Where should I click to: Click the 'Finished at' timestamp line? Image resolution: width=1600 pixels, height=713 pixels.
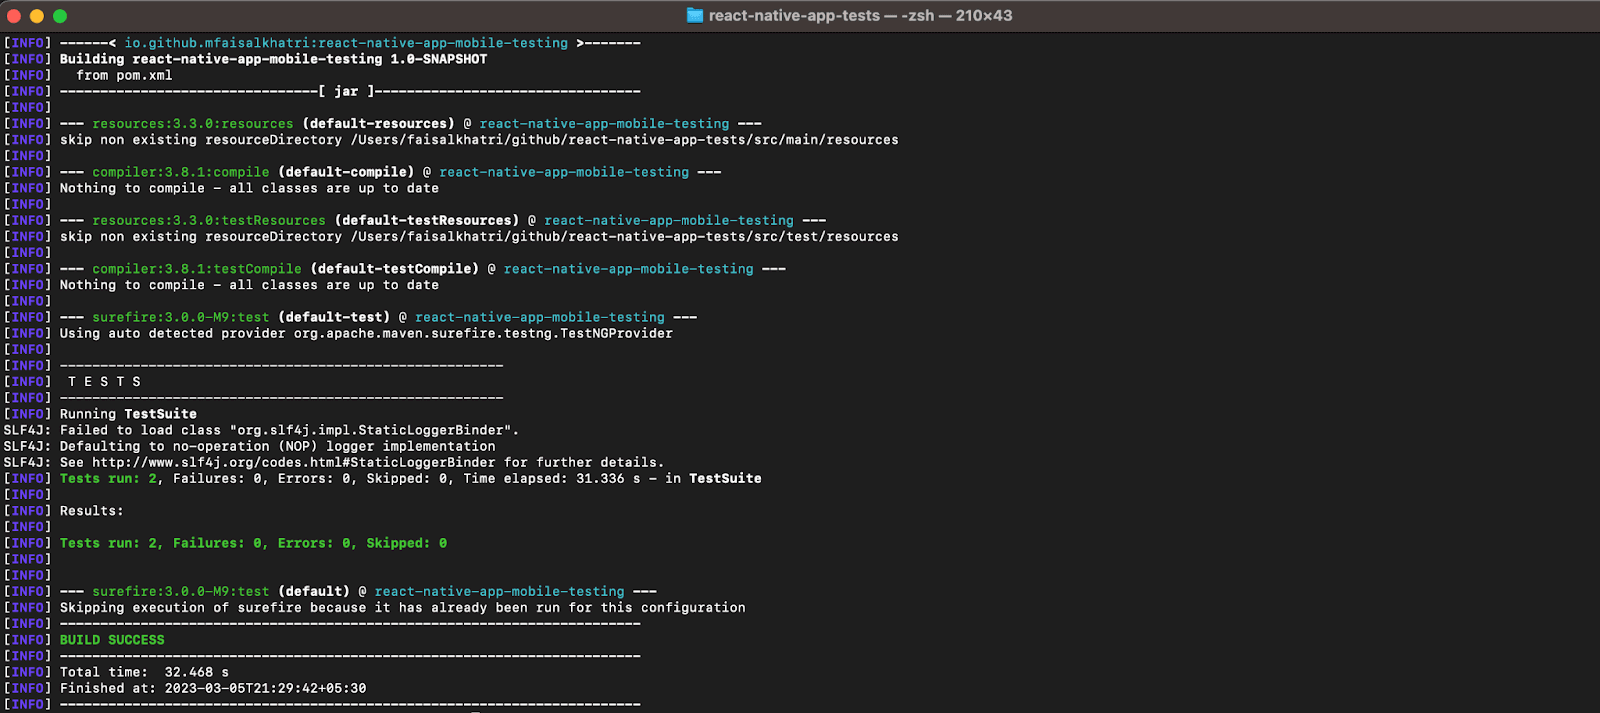[x=212, y=688]
